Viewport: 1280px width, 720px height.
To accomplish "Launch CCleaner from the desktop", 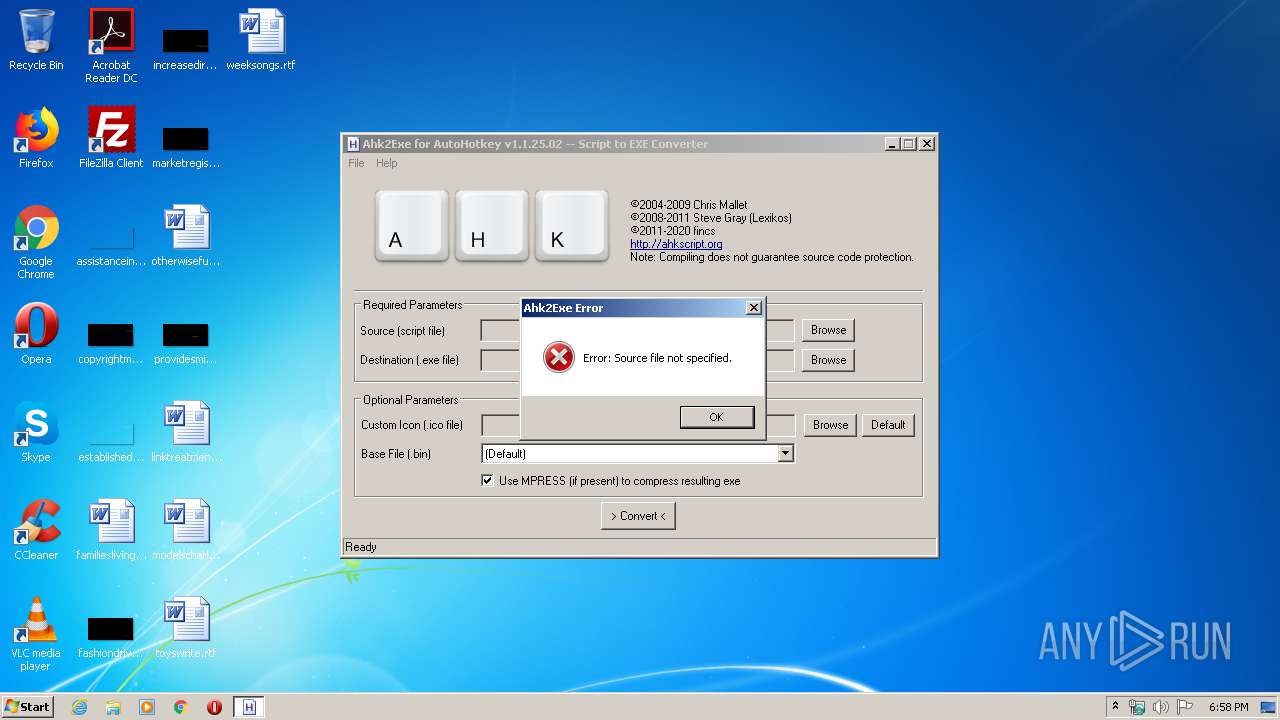I will pyautogui.click(x=36, y=530).
